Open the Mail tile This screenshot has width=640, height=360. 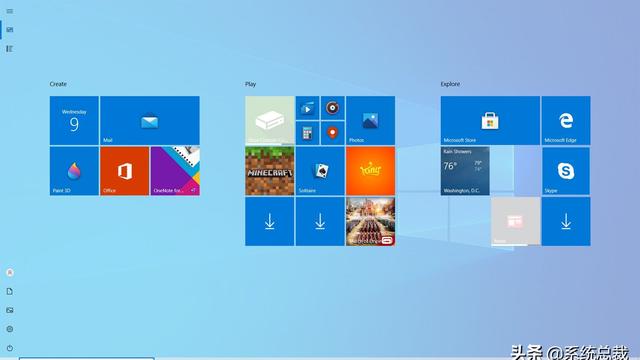tap(150, 120)
